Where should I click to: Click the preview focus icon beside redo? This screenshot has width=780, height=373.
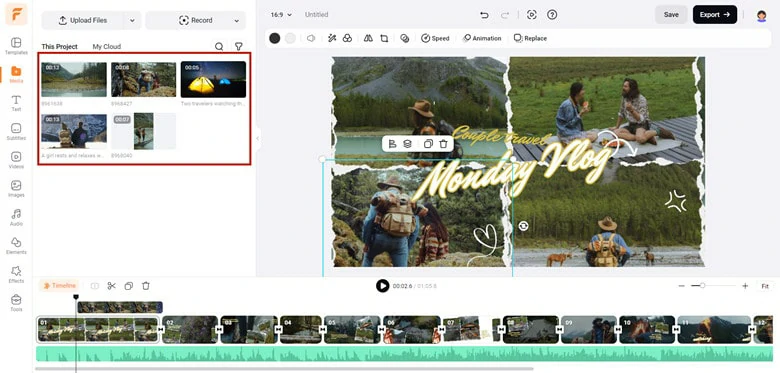pyautogui.click(x=532, y=15)
